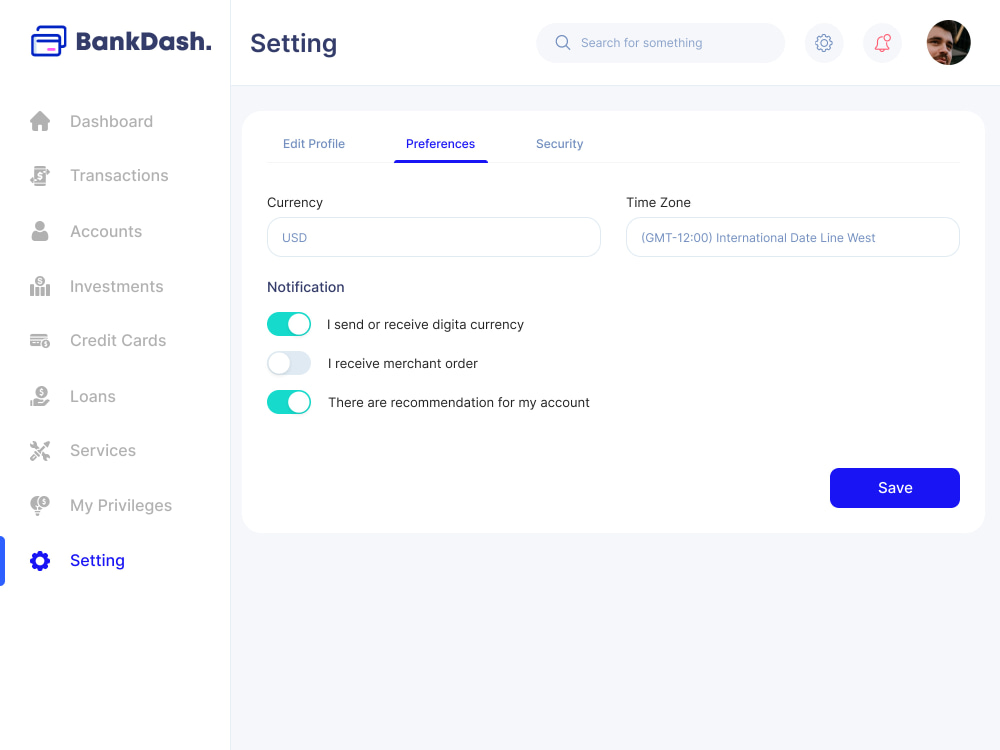Viewport: 1000px width, 750px height.
Task: Click text 'I send or receive digita currency'
Action: coord(425,324)
